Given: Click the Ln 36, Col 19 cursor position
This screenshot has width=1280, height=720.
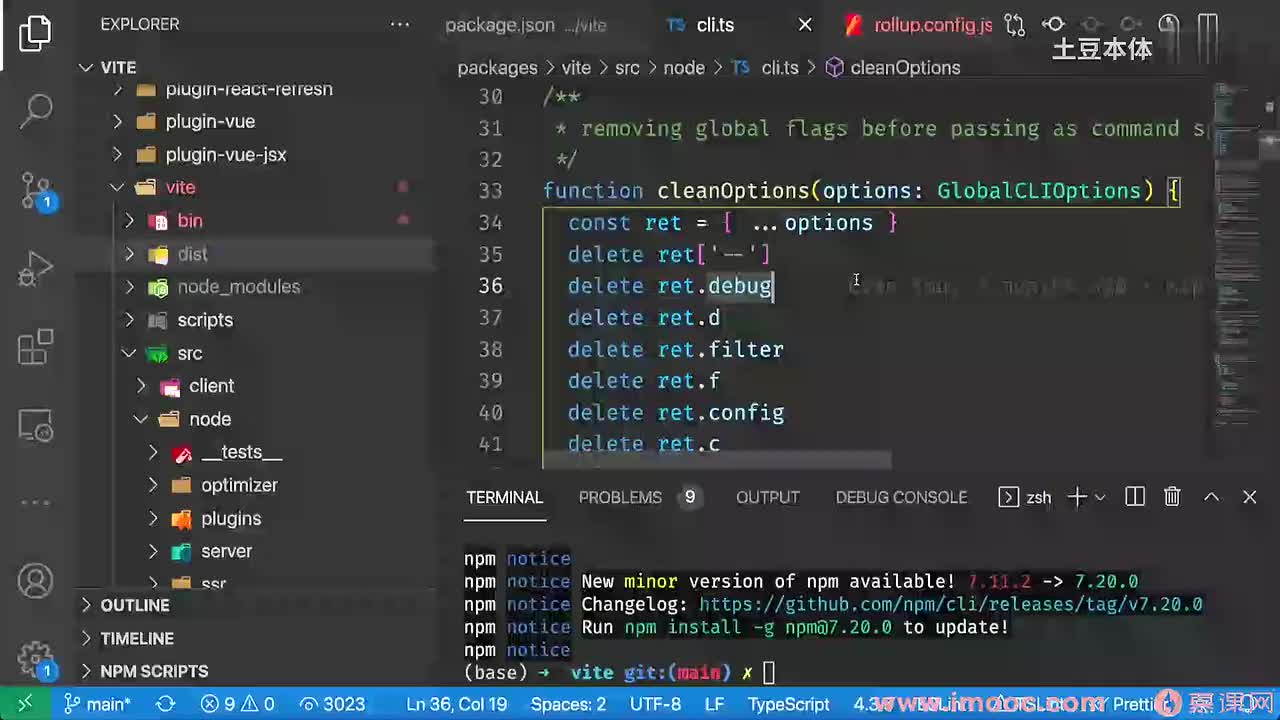Looking at the screenshot, I should click(x=456, y=704).
